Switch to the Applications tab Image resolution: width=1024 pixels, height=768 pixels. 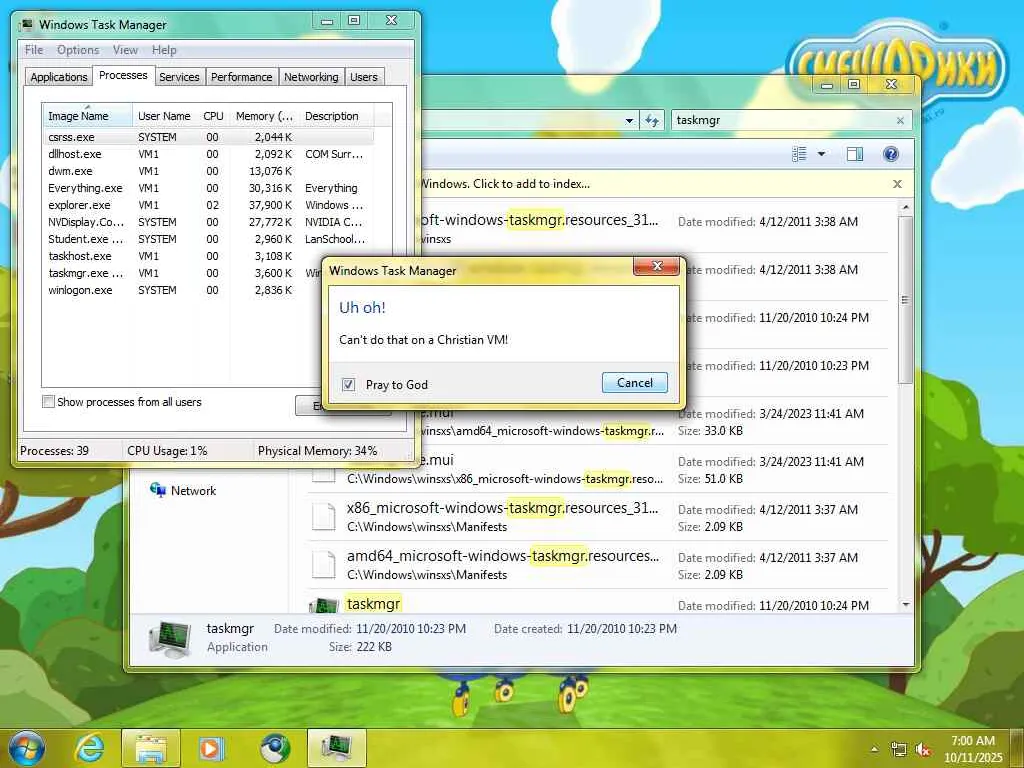tap(59, 77)
